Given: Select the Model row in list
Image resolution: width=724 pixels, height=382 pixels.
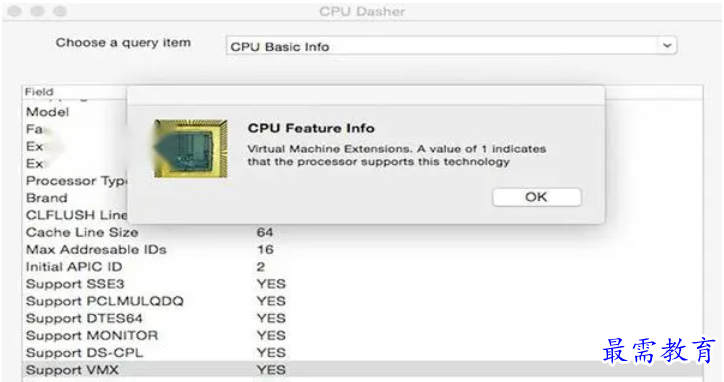Looking at the screenshot, I should [75, 112].
